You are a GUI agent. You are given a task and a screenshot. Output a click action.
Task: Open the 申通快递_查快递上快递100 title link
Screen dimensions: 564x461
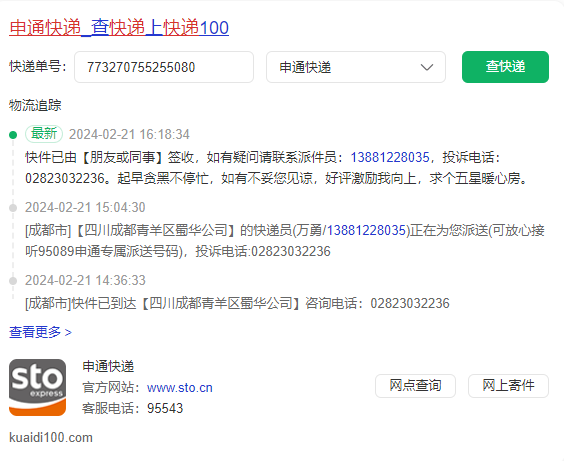(x=119, y=28)
